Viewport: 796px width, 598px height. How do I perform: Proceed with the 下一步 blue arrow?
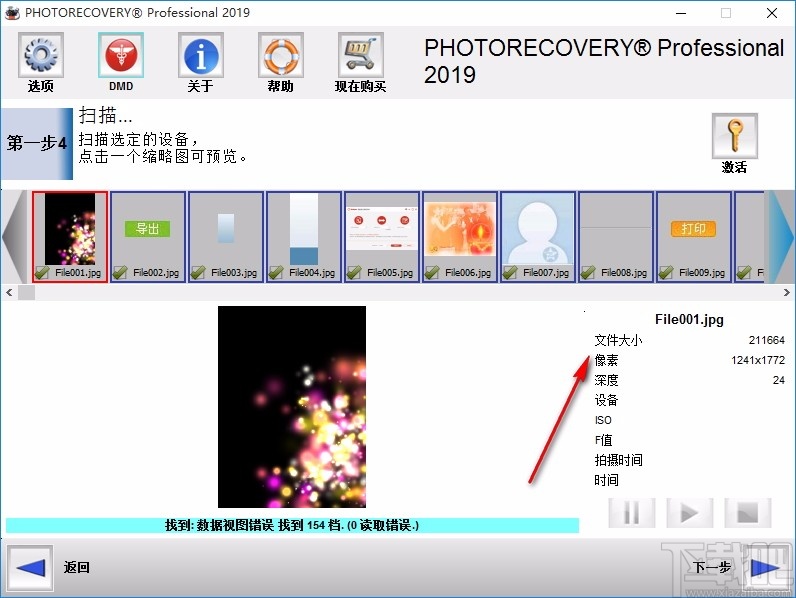pyautogui.click(x=766, y=568)
